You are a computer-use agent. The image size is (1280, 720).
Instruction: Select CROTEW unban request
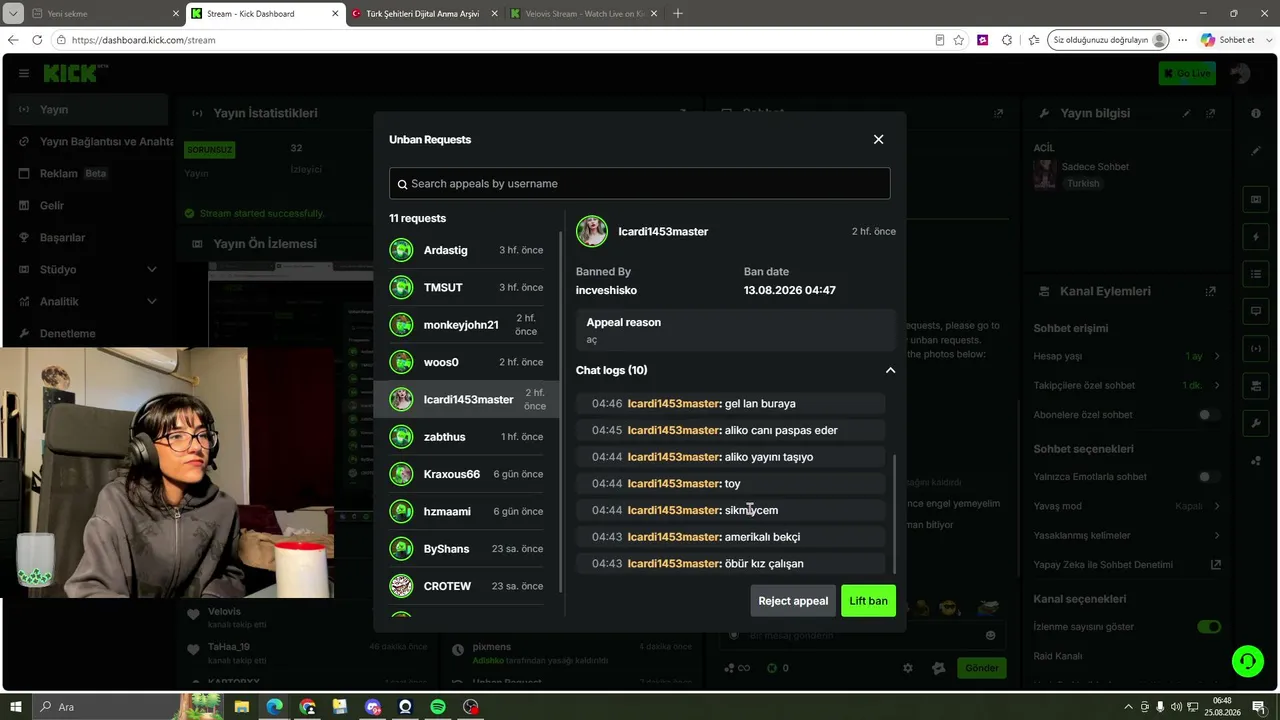468,586
